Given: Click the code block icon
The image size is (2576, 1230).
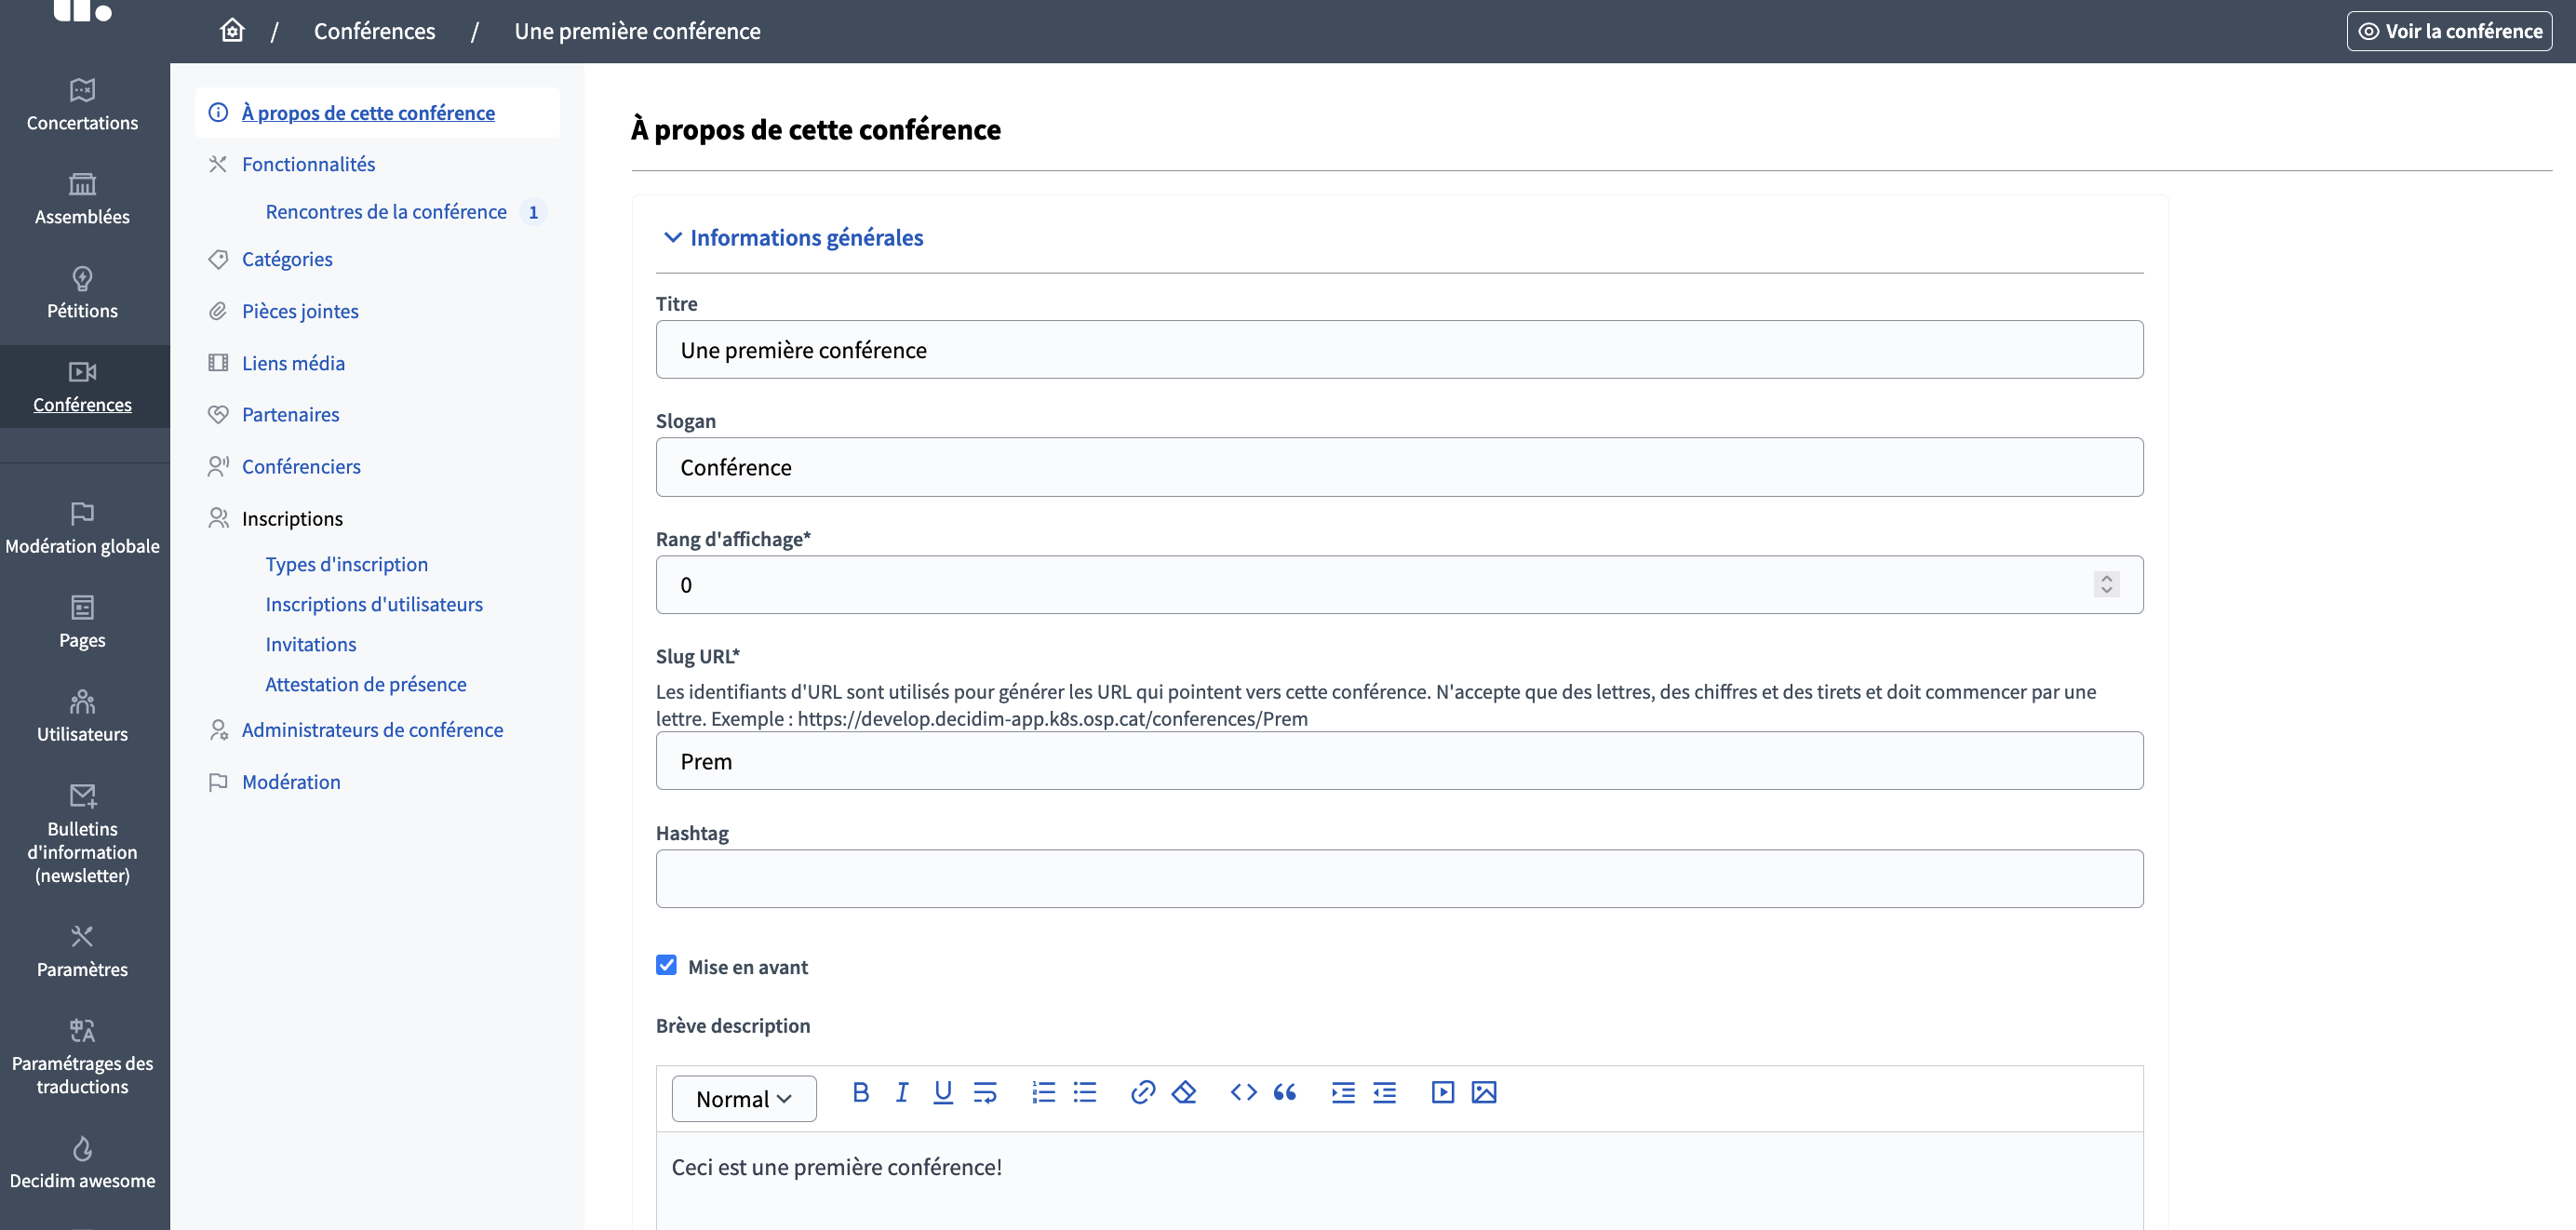Looking at the screenshot, I should [x=1243, y=1092].
